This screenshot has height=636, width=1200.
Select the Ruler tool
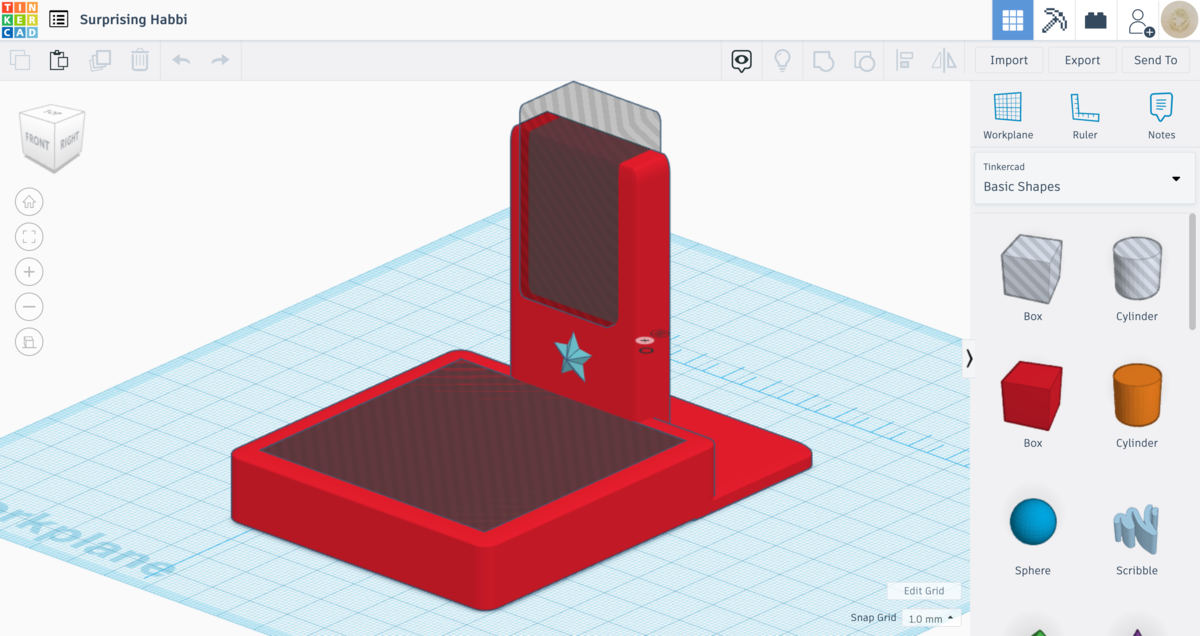(1084, 115)
